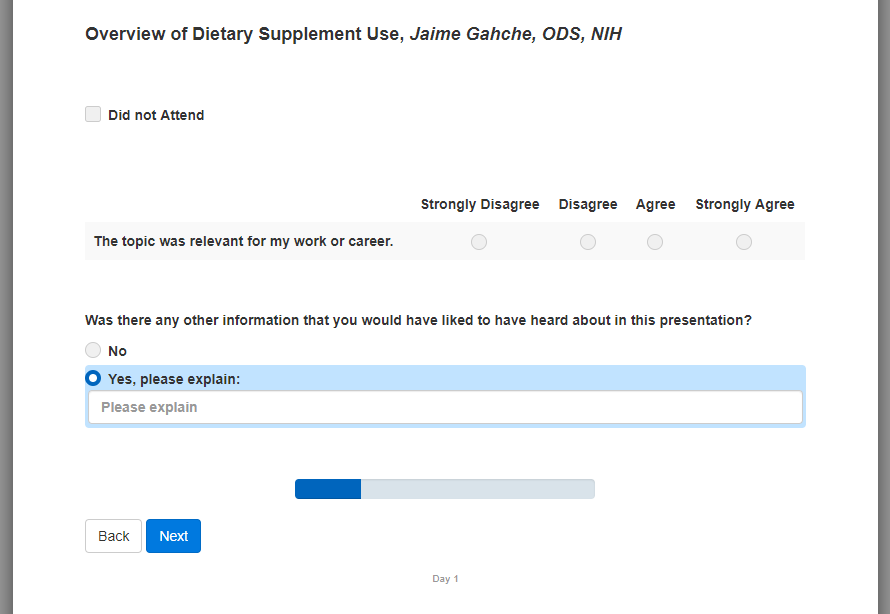
Task: Focus the "Please explain" text field
Action: (445, 407)
